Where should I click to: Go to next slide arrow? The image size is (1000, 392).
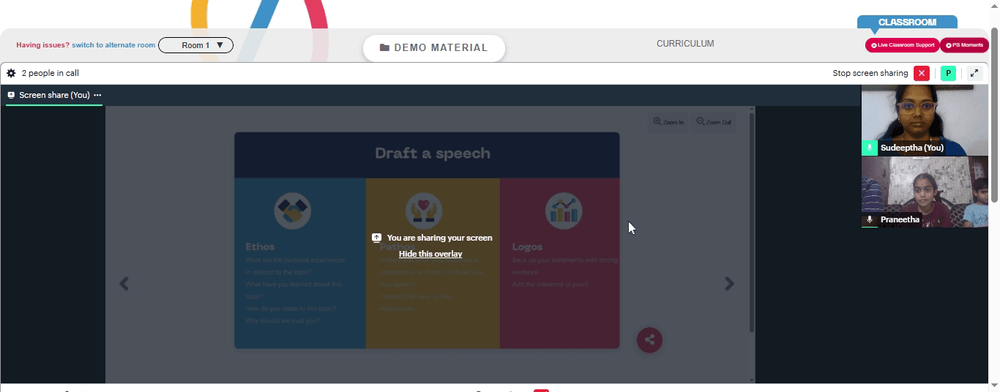(x=730, y=284)
